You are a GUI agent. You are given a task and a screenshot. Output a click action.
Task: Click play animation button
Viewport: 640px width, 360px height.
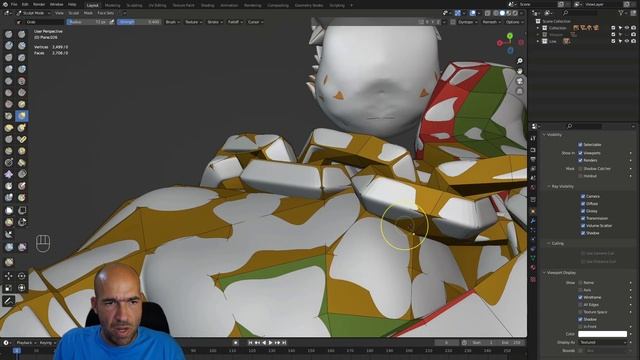point(271,343)
